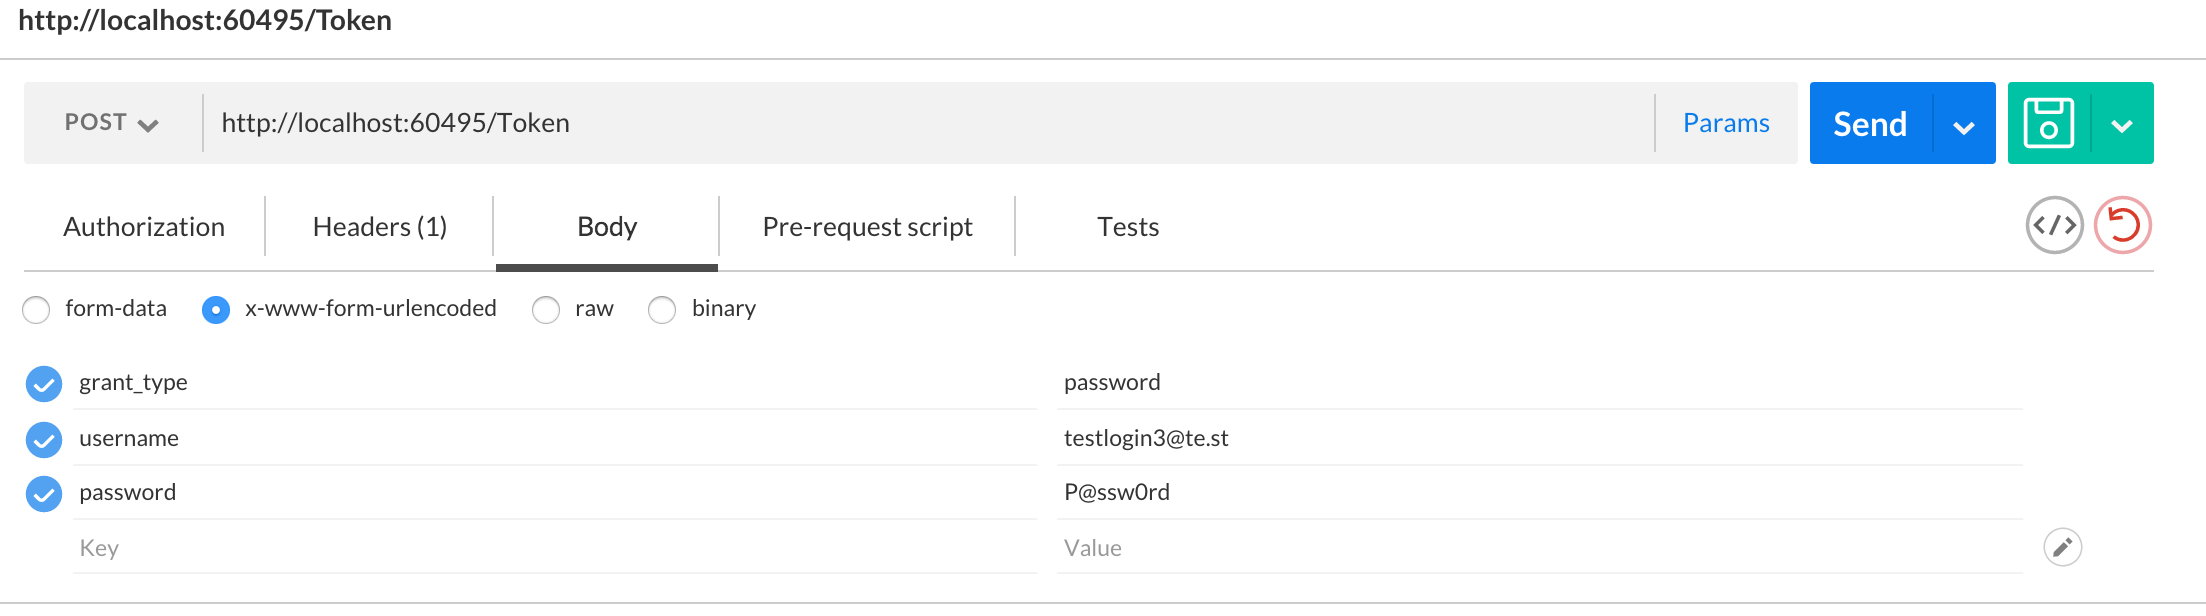This screenshot has height=616, width=2206.
Task: Disable the username parameter row
Action: click(44, 439)
